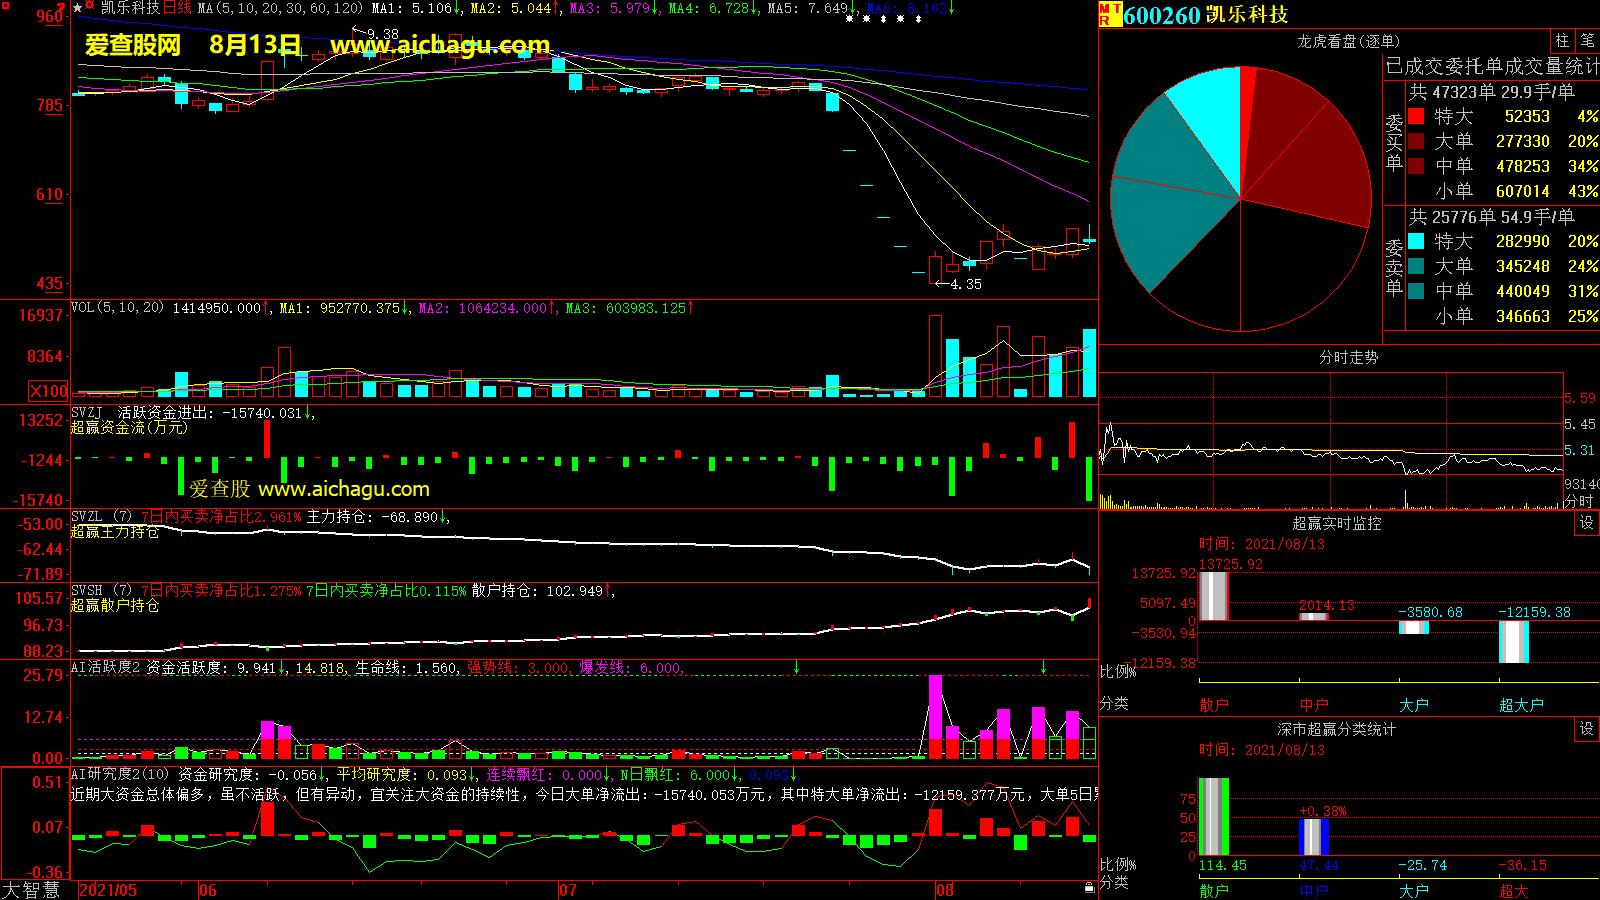Click the 分时走势 intraday chart title
Screen dimensions: 1600x900
point(1348,357)
